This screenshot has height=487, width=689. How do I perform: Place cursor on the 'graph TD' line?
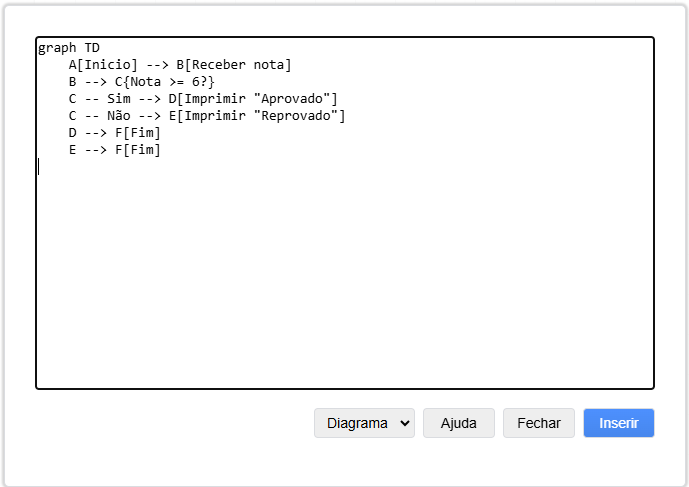(68, 48)
